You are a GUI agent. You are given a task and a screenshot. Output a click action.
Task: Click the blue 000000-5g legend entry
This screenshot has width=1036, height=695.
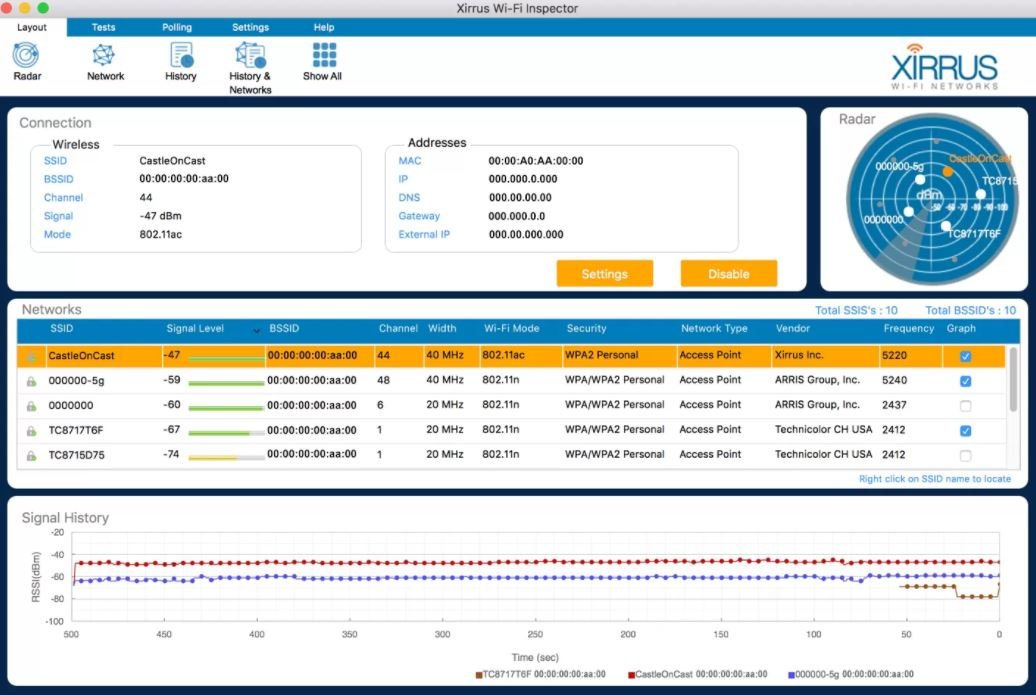click(851, 675)
